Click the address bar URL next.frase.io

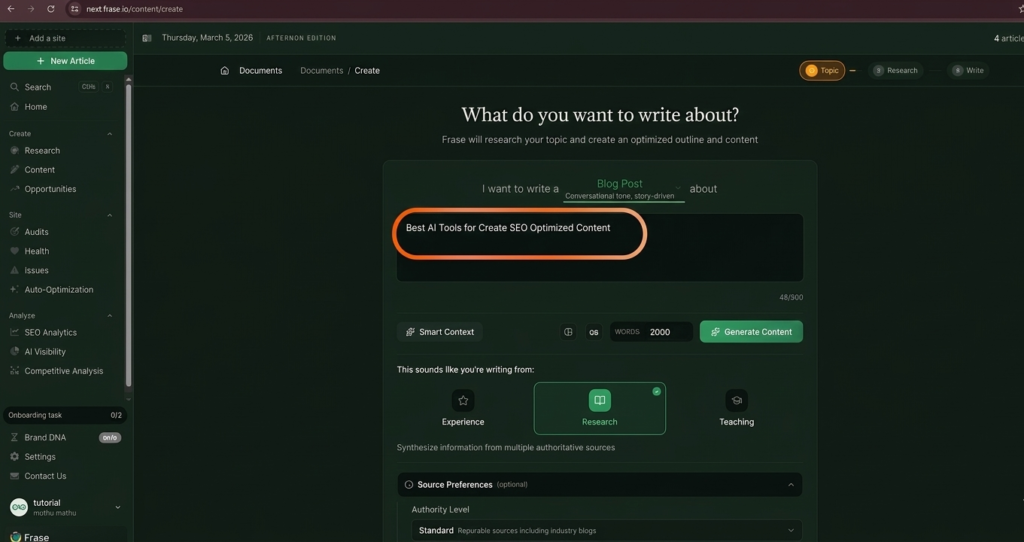click(x=135, y=9)
